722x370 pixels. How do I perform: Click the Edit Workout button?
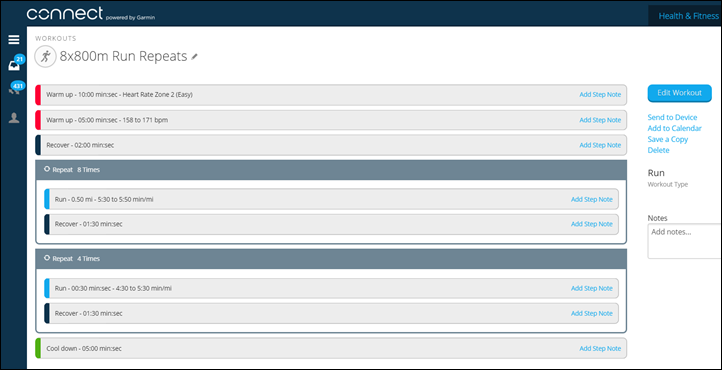click(679, 93)
